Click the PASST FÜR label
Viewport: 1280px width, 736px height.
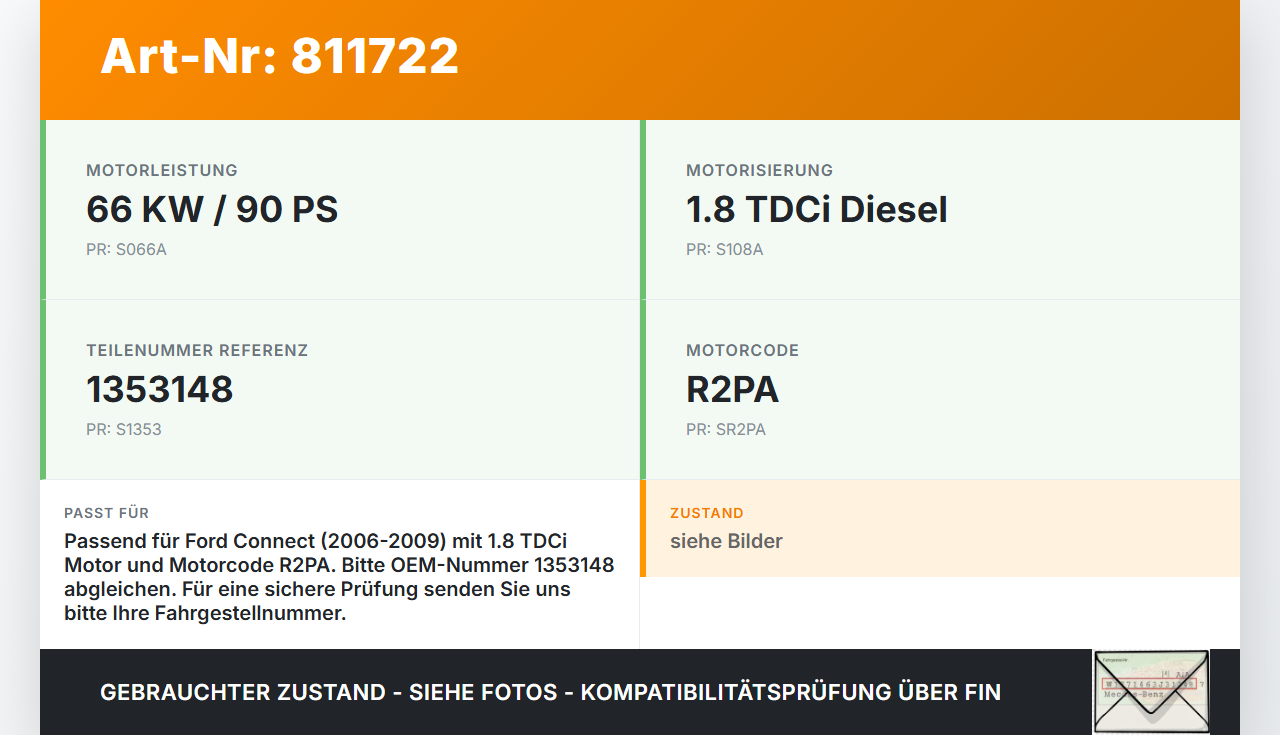coord(107,513)
